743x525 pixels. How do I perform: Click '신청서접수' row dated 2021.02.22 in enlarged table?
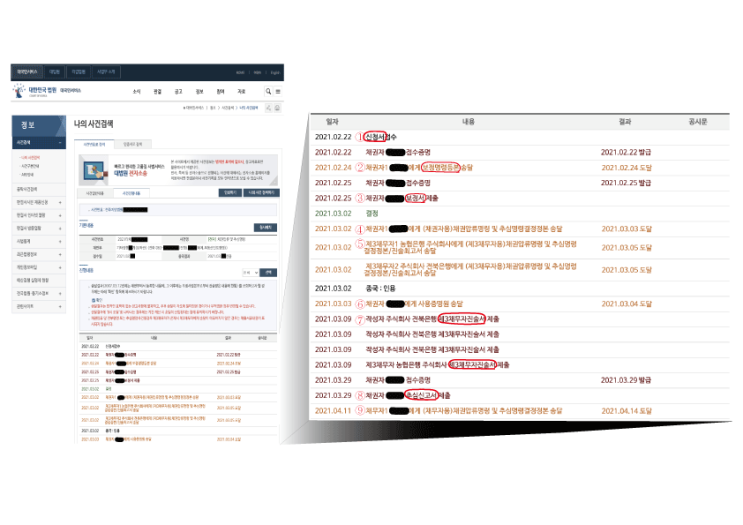pyautogui.click(x=519, y=137)
